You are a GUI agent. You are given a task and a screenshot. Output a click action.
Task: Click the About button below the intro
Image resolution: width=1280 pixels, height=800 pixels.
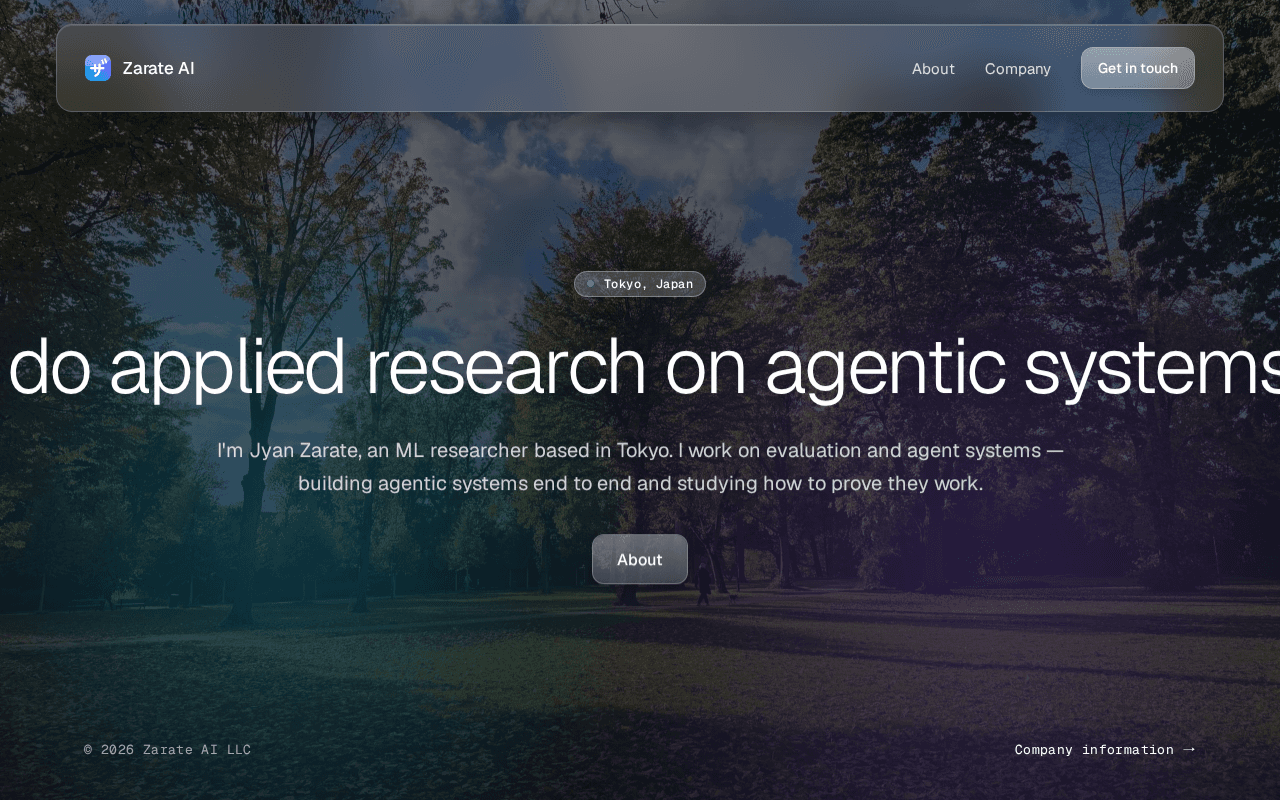pyautogui.click(x=640, y=559)
